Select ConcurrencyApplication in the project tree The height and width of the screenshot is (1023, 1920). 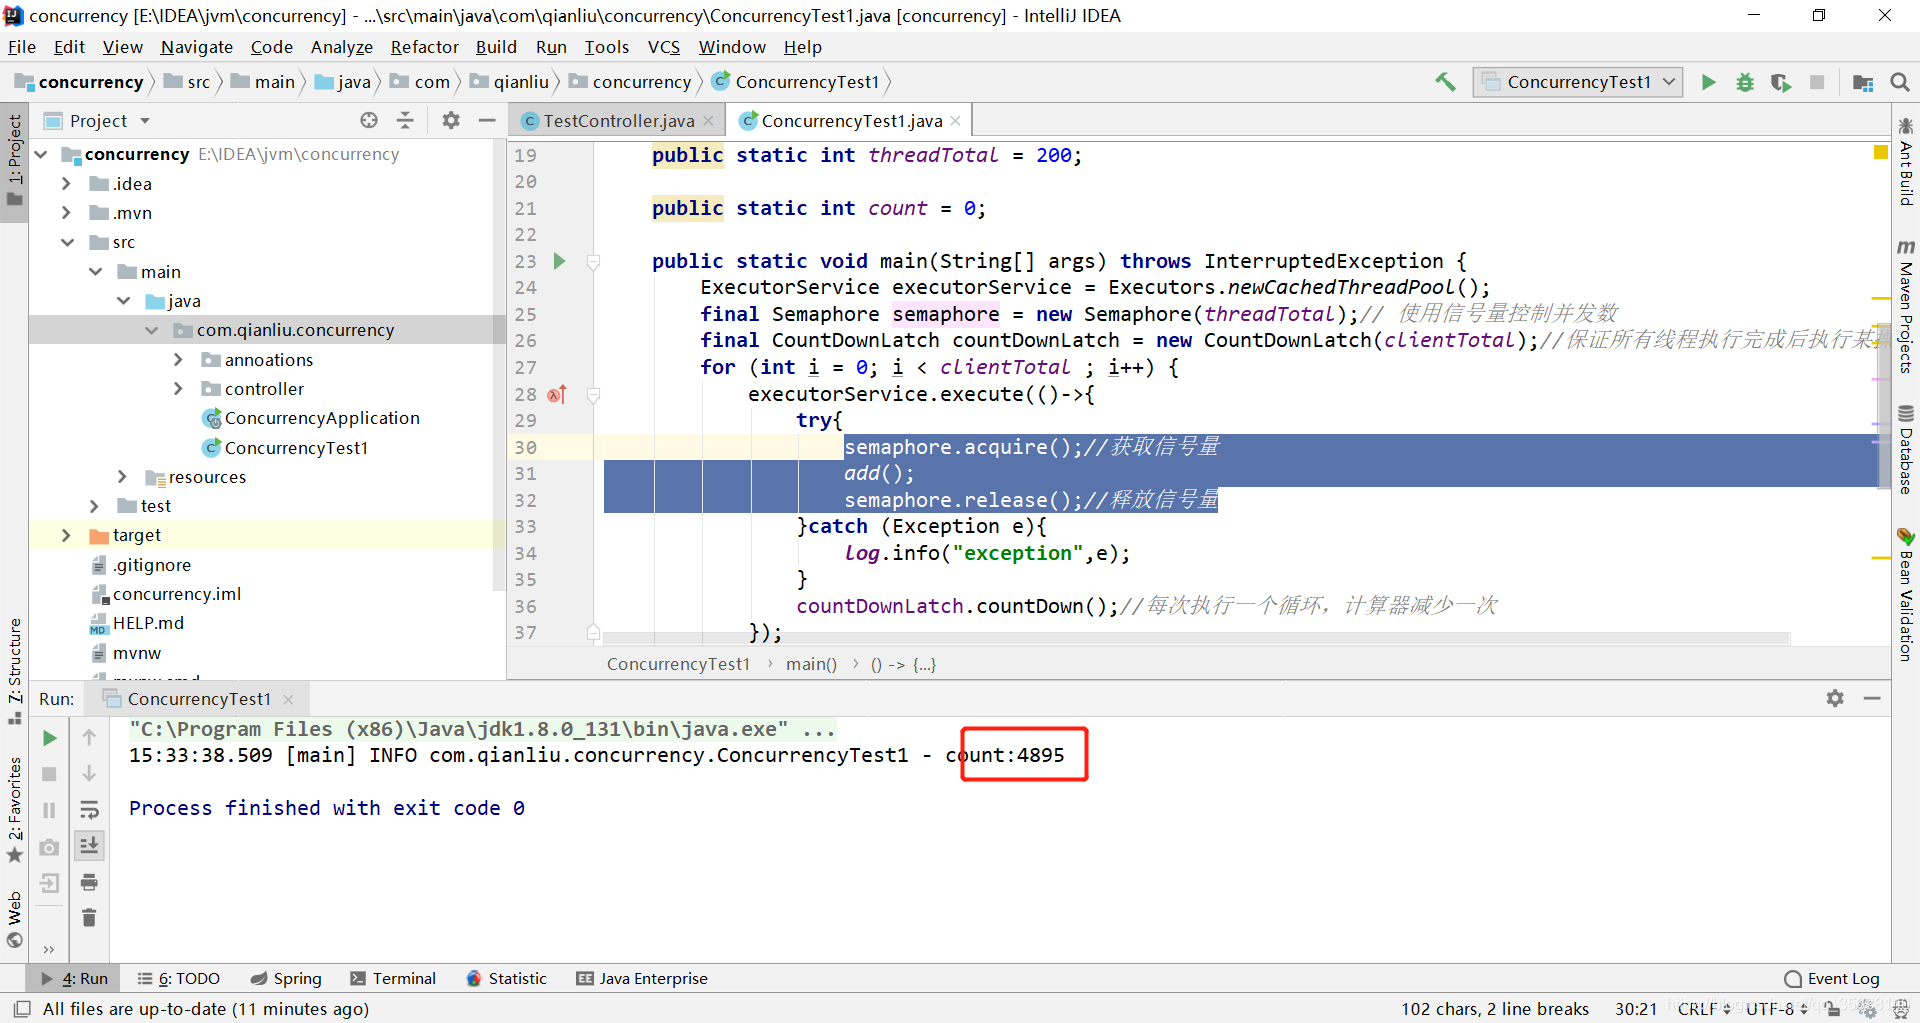point(321,418)
